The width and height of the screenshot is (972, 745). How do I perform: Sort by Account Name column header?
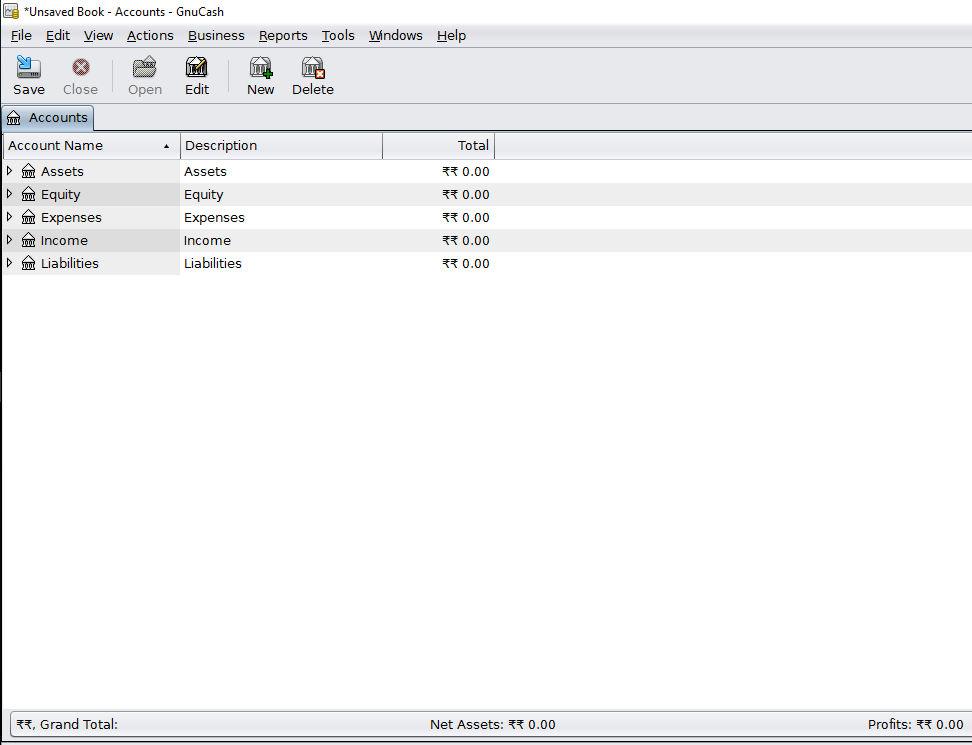92,146
